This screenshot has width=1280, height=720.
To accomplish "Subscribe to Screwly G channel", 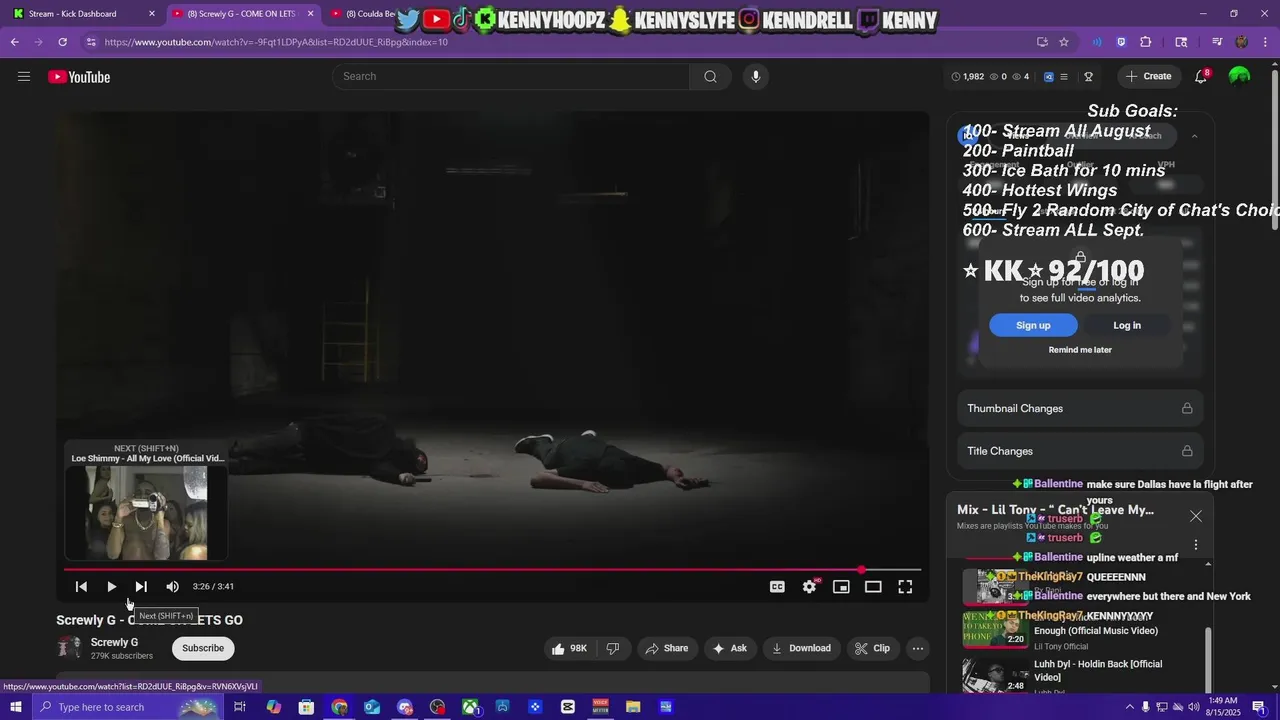I will click(x=203, y=648).
